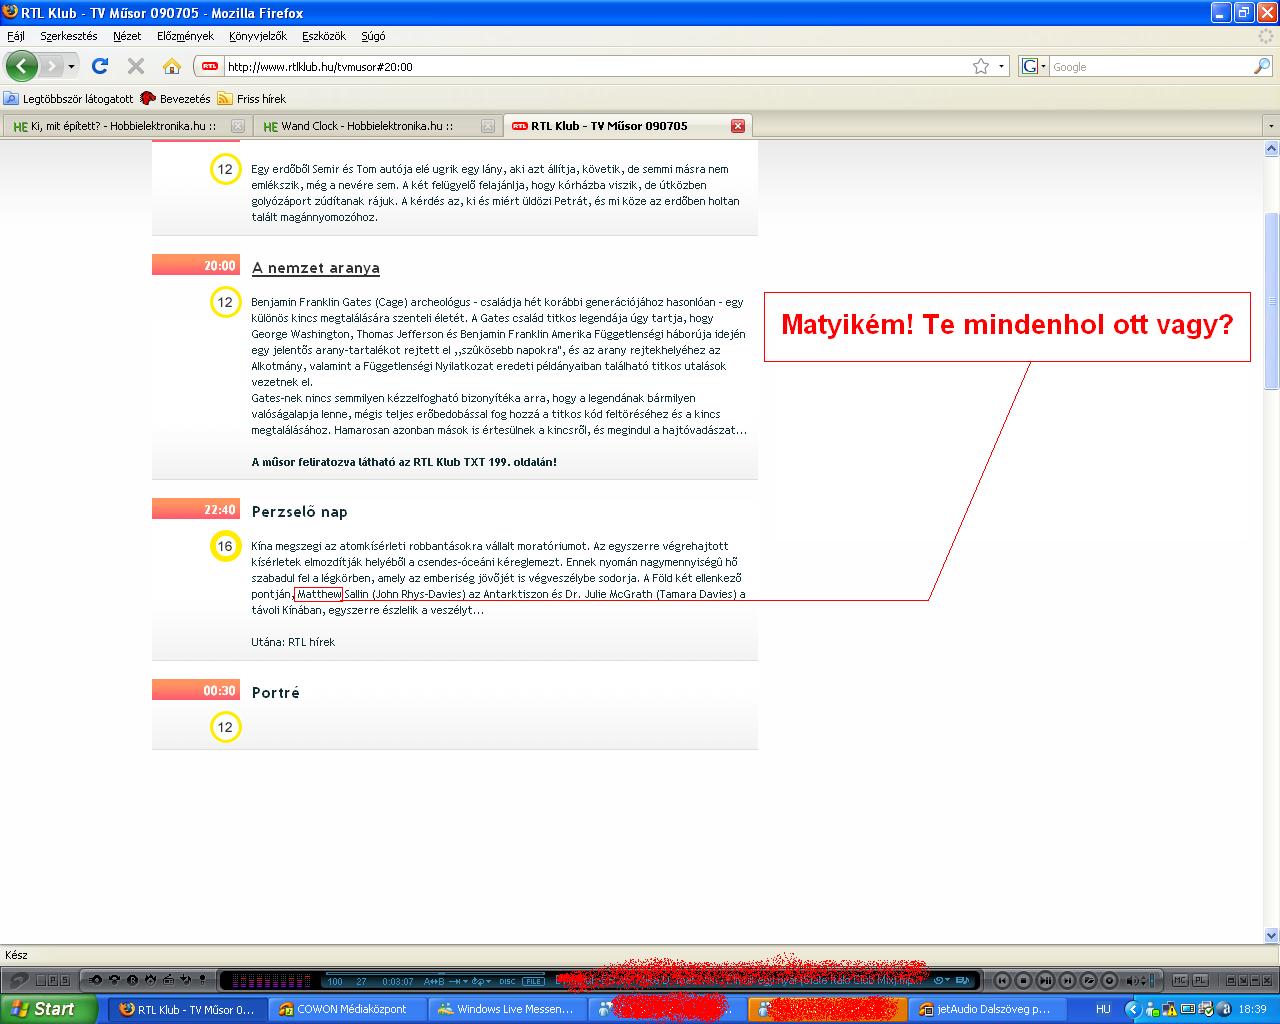The height and width of the screenshot is (1024, 1280).
Task: Open the Eszközök menu
Action: pyautogui.click(x=324, y=36)
